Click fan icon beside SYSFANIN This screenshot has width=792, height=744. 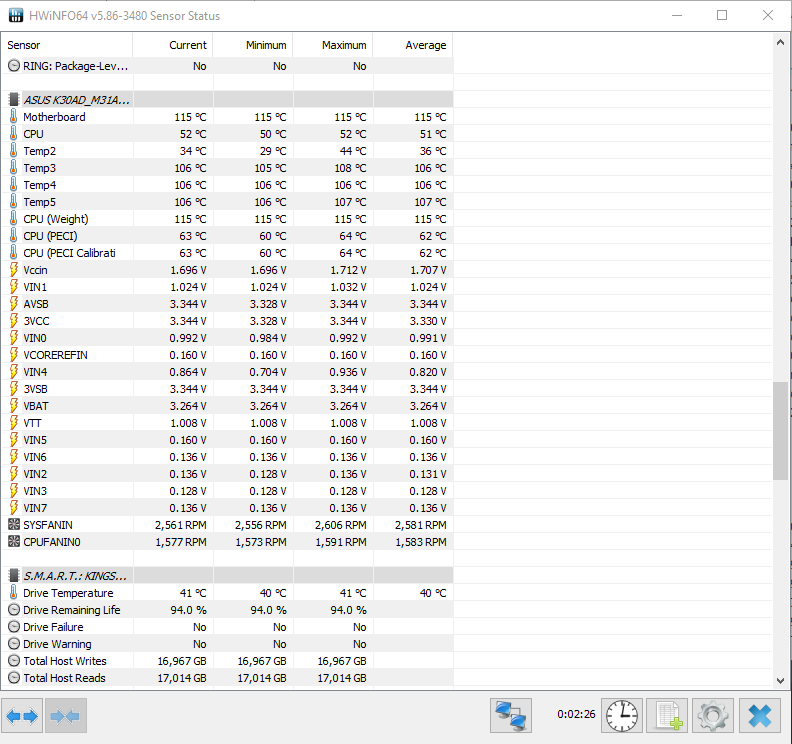click(14, 525)
